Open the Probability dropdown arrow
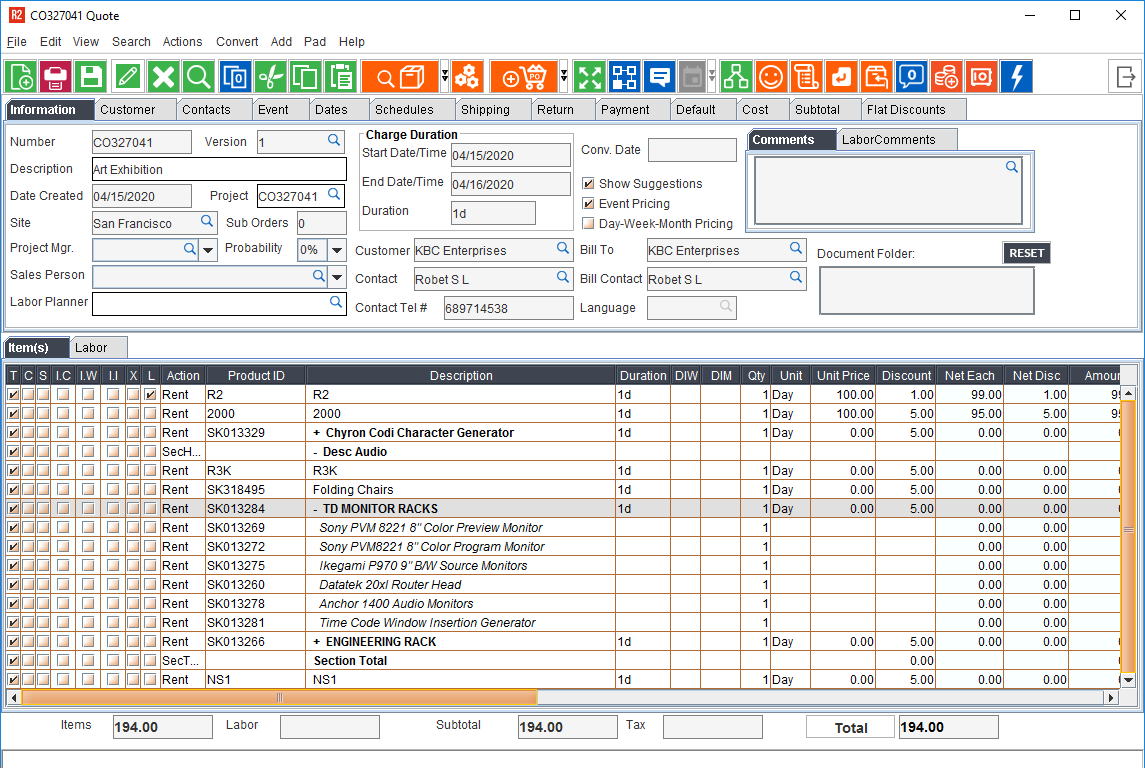1145x768 pixels. coord(338,250)
